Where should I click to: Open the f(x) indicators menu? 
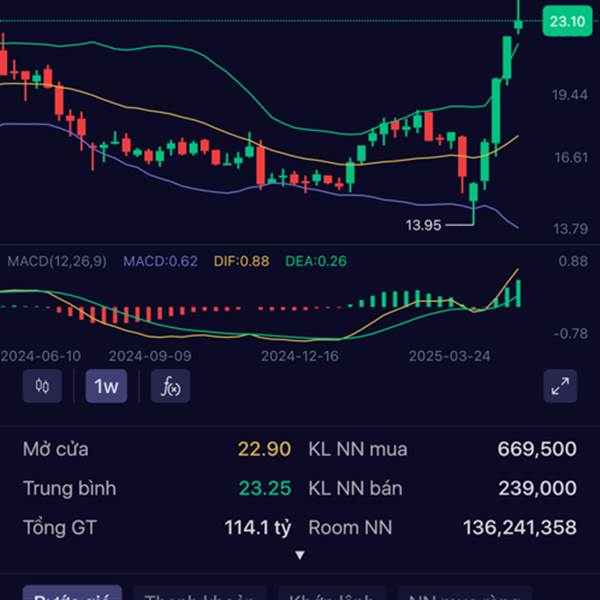170,386
